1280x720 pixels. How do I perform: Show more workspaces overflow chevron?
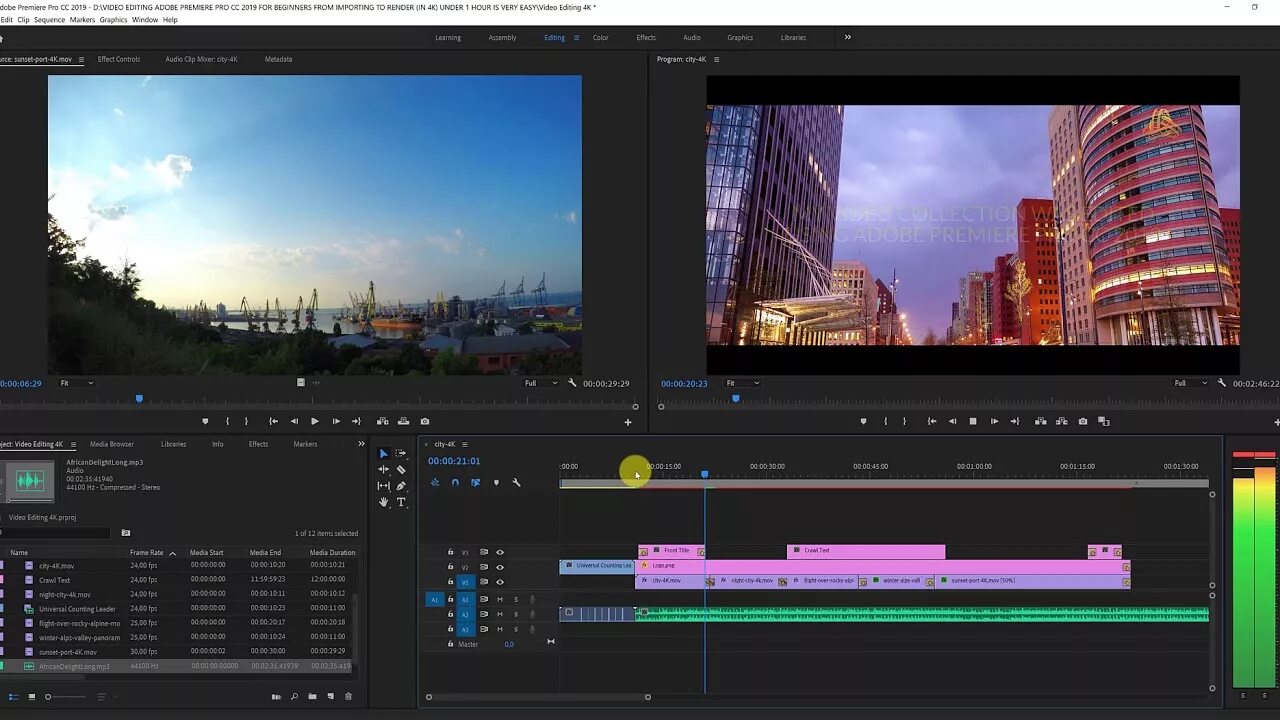(848, 37)
